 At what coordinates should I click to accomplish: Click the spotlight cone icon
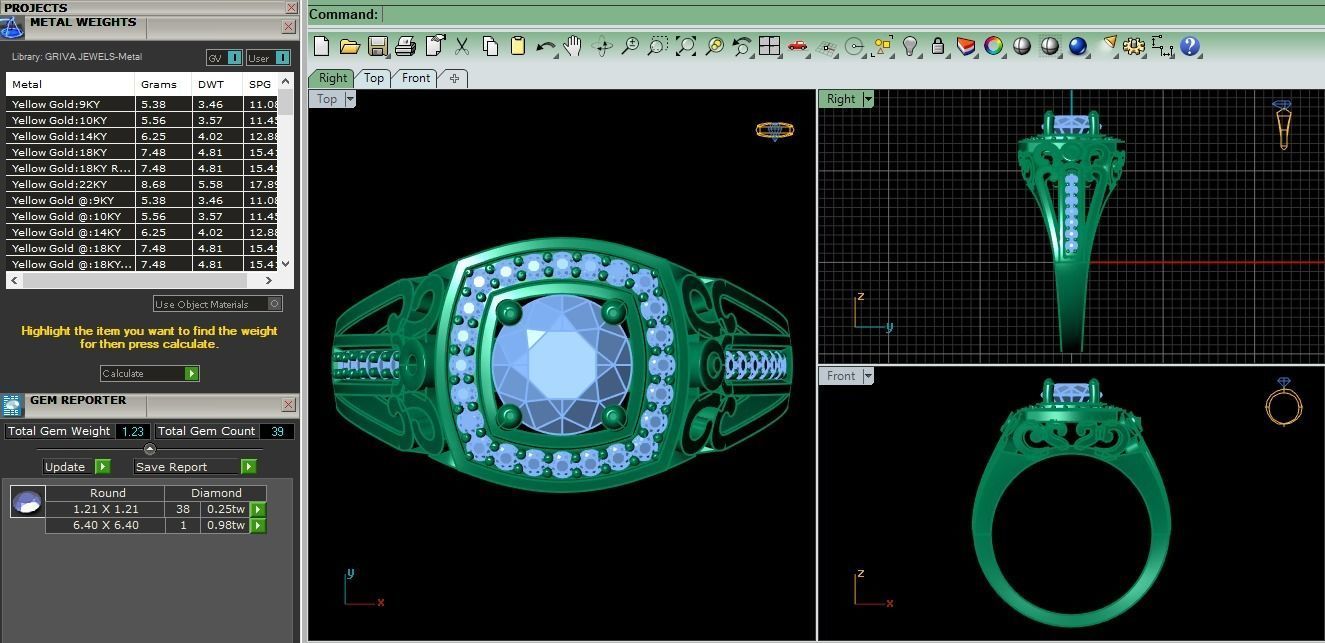pyautogui.click(x=1109, y=46)
